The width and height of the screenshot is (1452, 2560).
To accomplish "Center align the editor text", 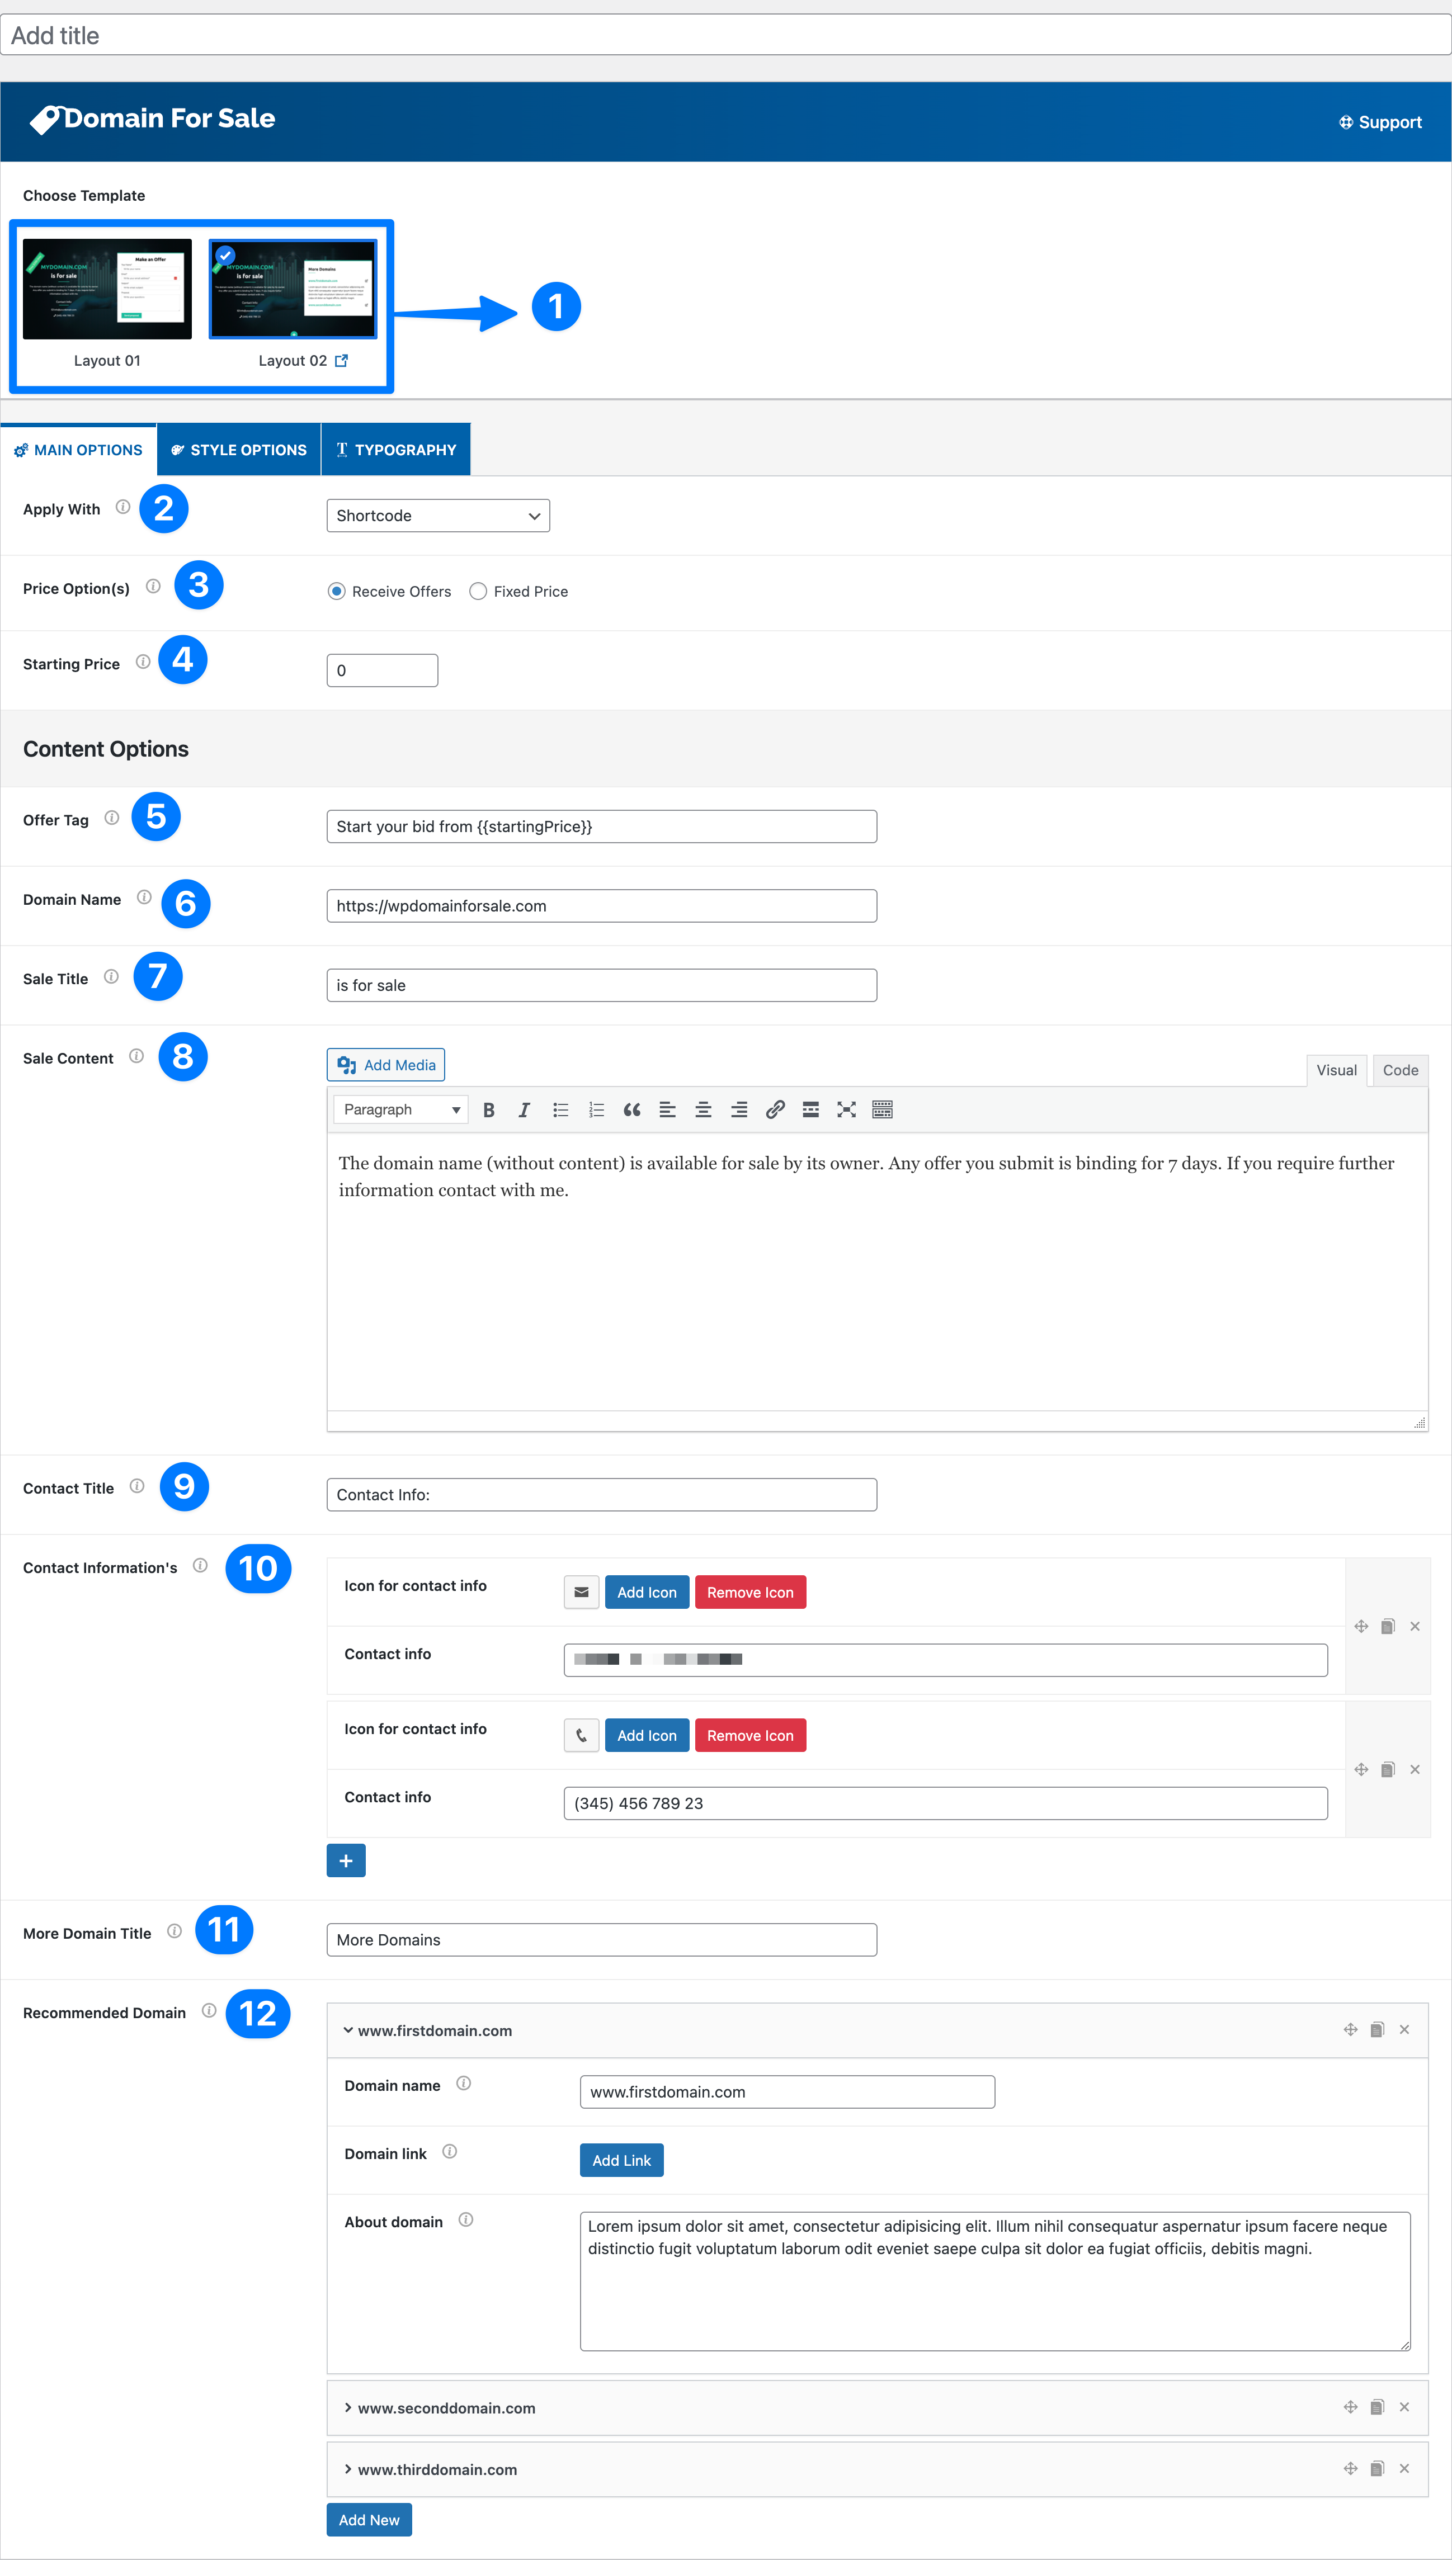I will (x=704, y=1110).
